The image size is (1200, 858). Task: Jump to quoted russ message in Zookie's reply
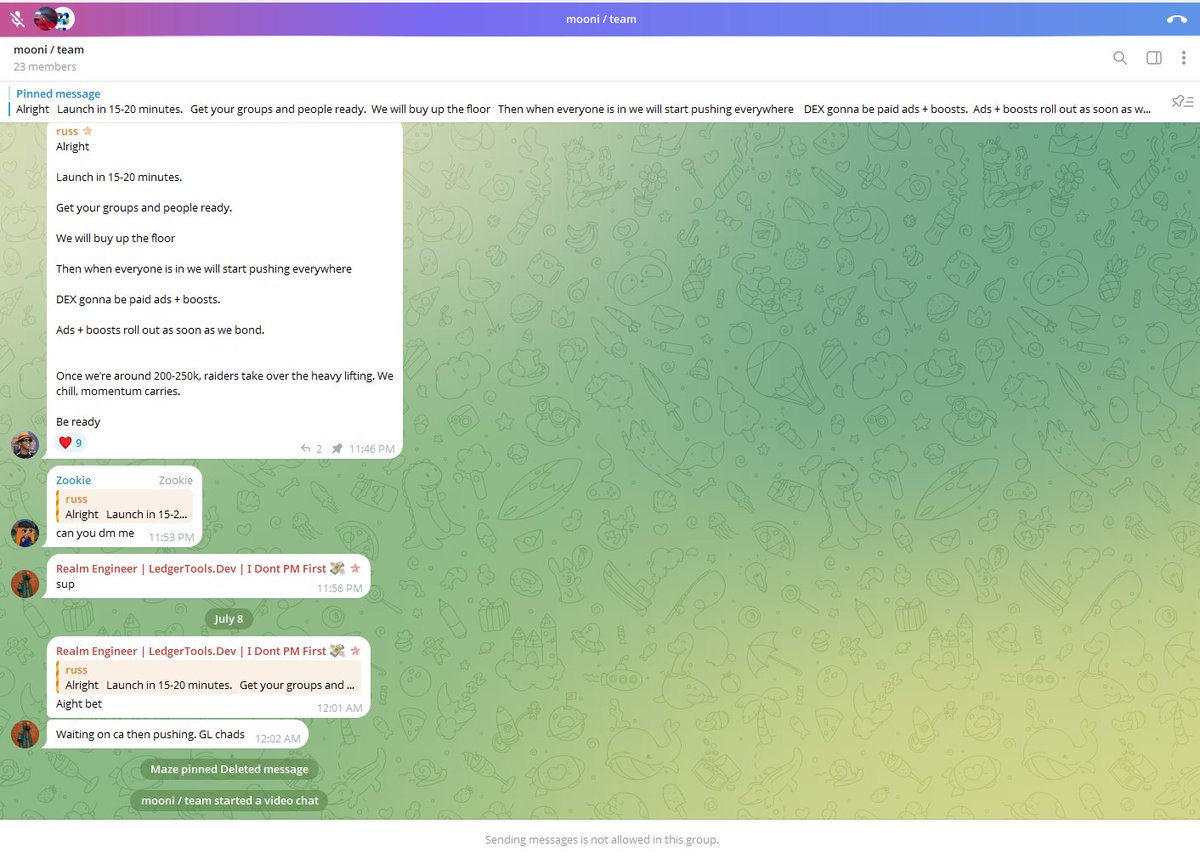click(x=124, y=507)
